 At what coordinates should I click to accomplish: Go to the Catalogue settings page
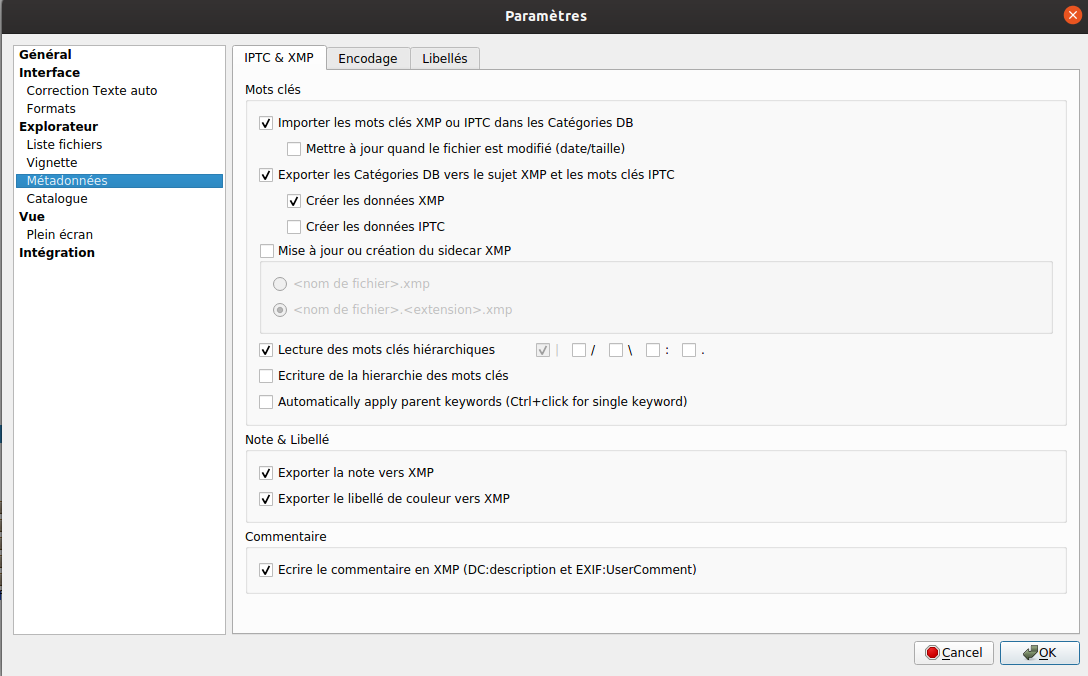tap(57, 199)
